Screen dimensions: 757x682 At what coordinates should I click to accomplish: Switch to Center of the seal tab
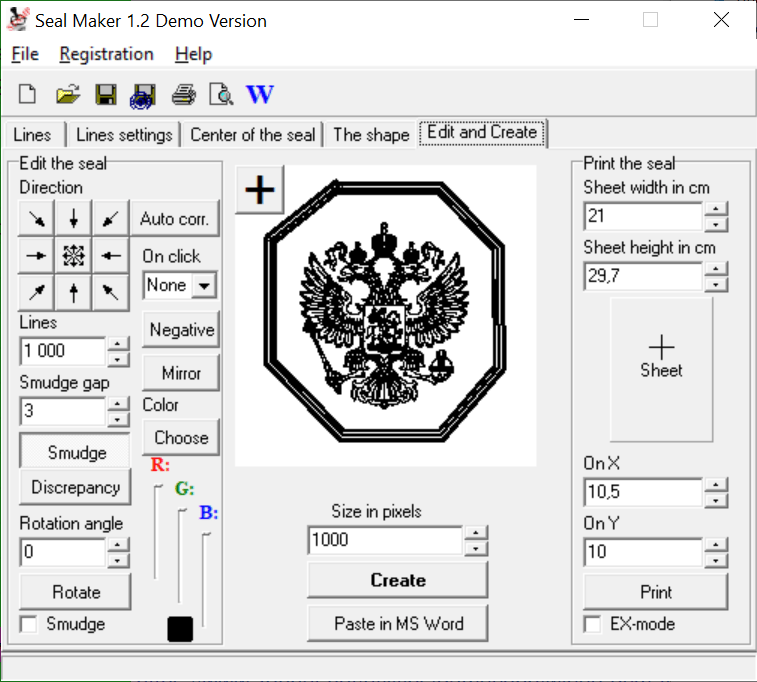coord(252,135)
